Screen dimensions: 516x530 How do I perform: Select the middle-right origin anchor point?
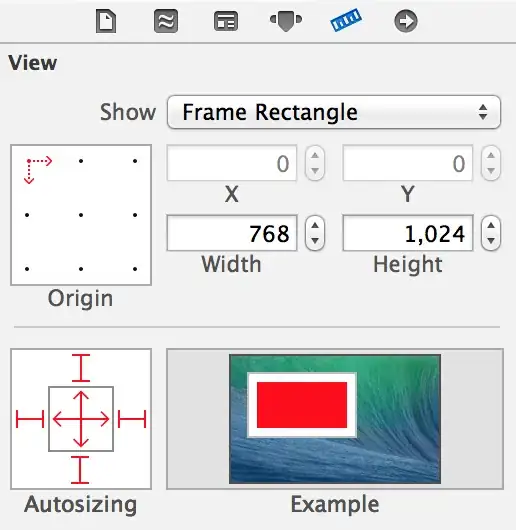135,215
